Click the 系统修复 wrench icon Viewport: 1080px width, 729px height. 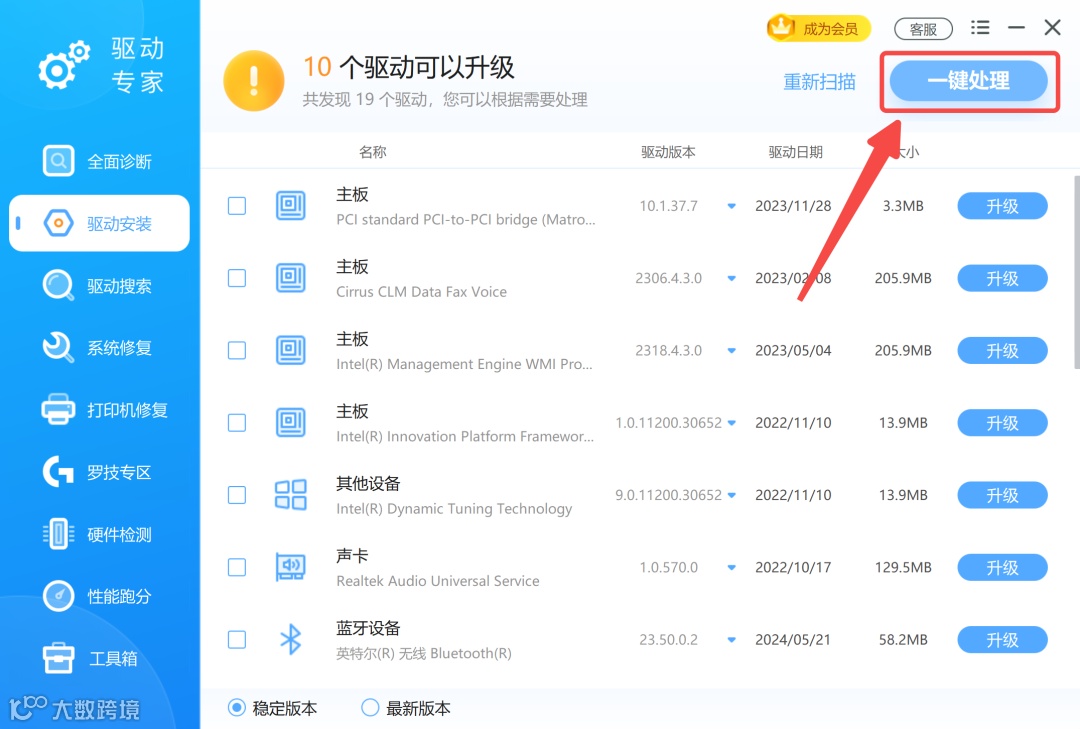point(59,347)
